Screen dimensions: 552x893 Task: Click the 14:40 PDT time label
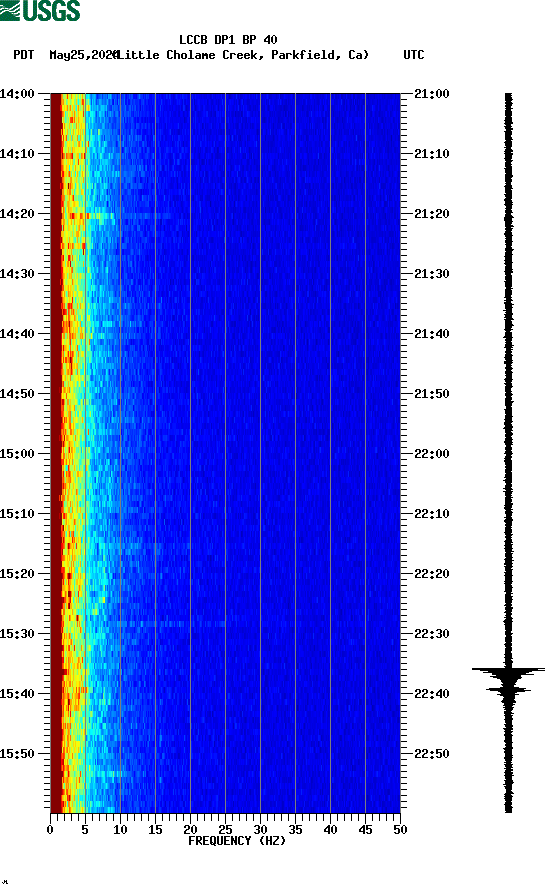(x=17, y=334)
